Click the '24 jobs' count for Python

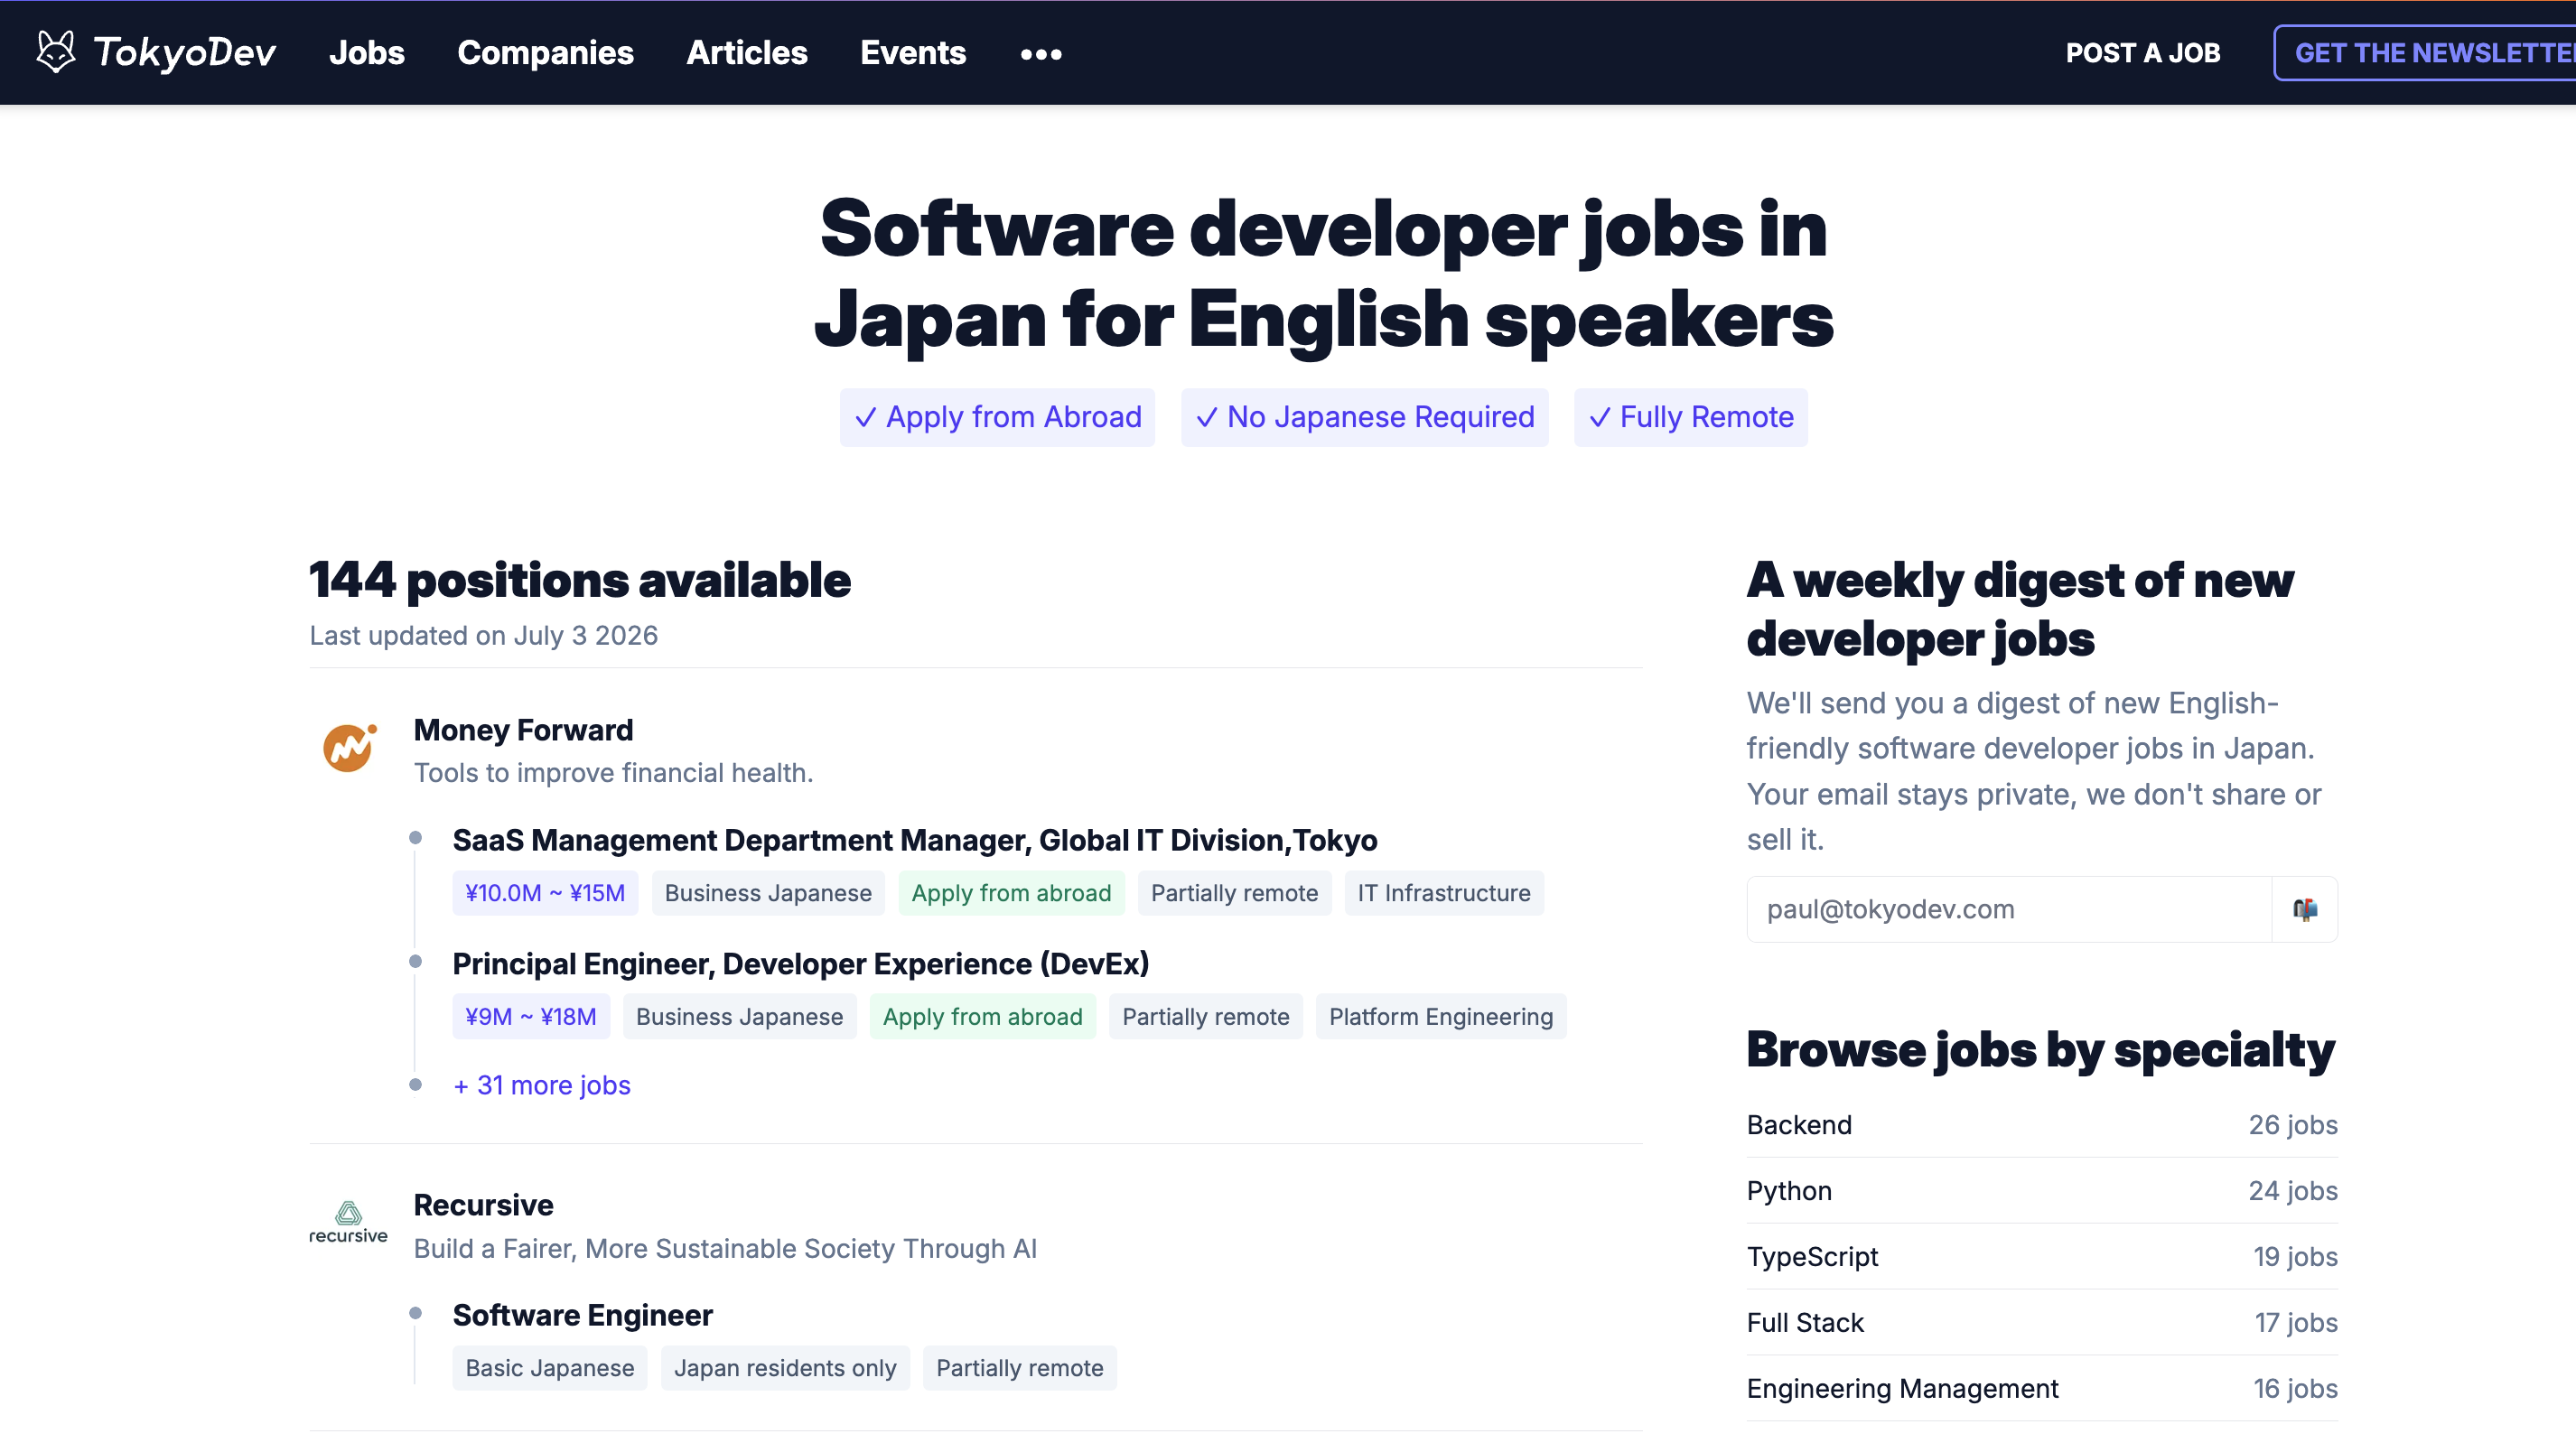pos(2293,1191)
